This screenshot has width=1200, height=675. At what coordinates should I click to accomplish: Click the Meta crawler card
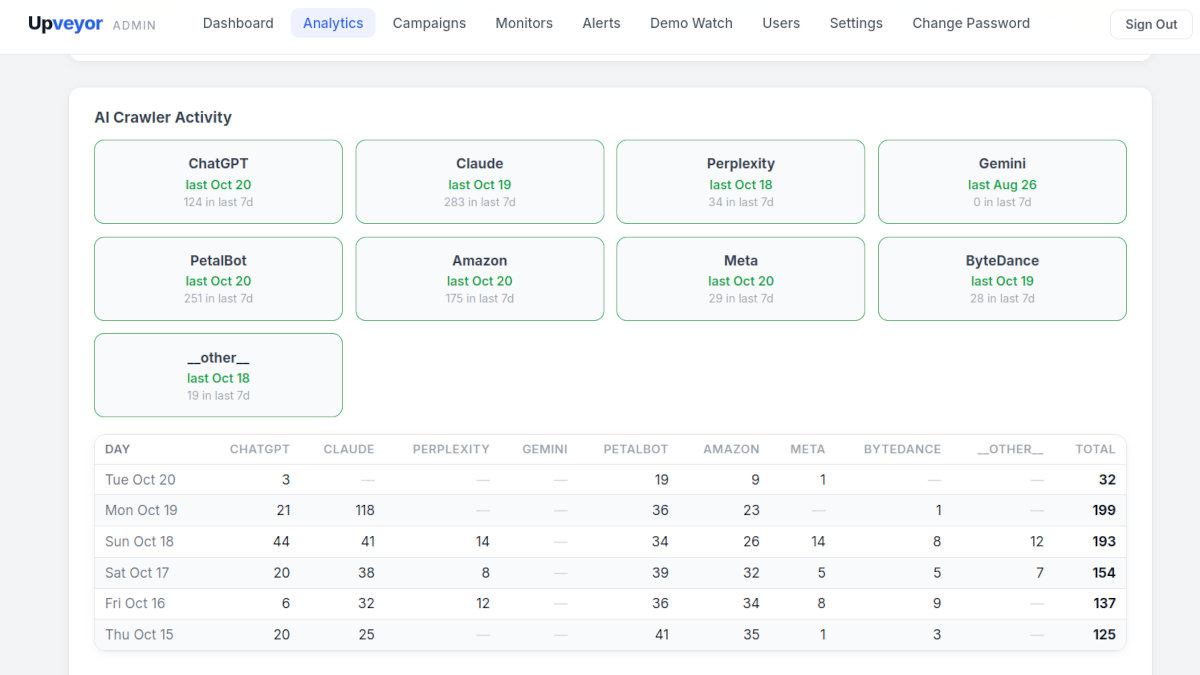[x=741, y=278]
